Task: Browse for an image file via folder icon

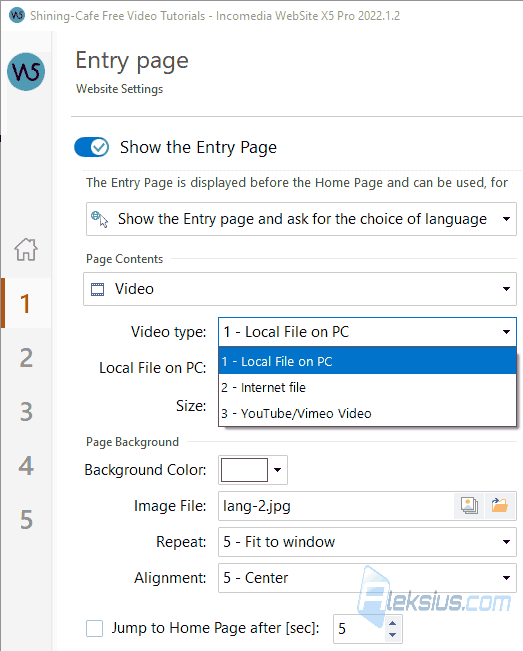Action: click(500, 506)
